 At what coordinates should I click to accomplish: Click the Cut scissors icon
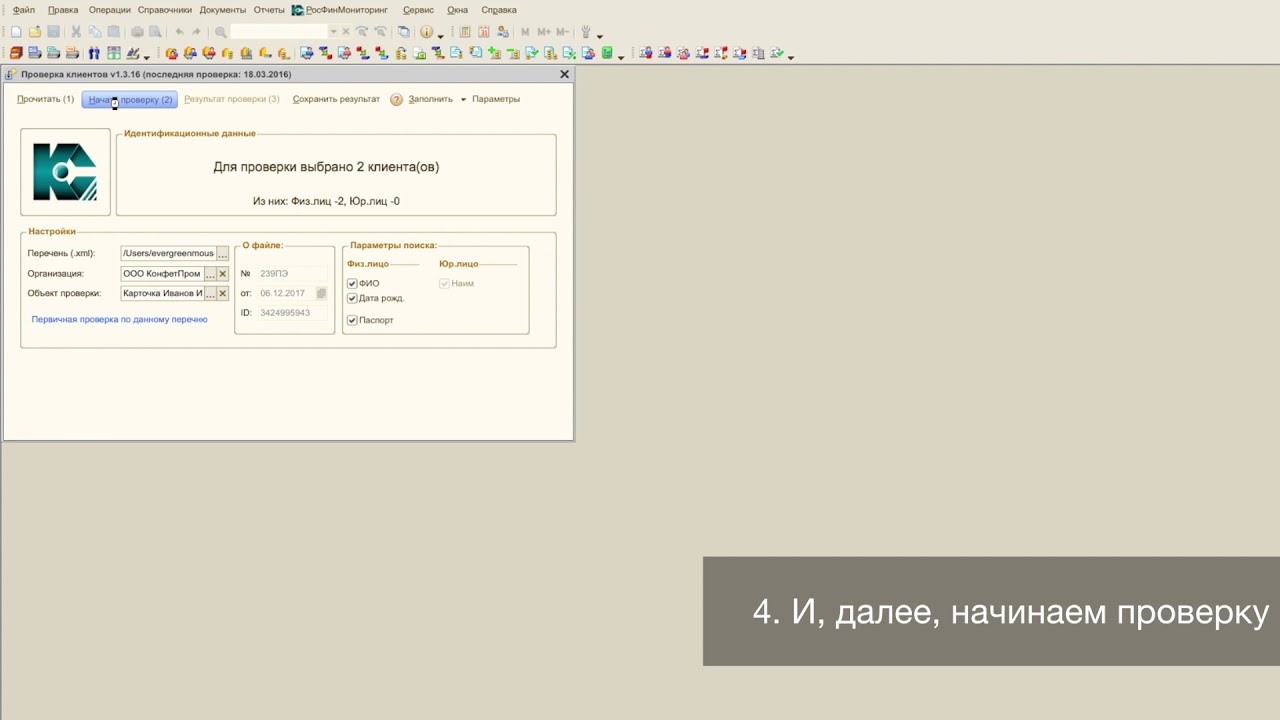75,32
